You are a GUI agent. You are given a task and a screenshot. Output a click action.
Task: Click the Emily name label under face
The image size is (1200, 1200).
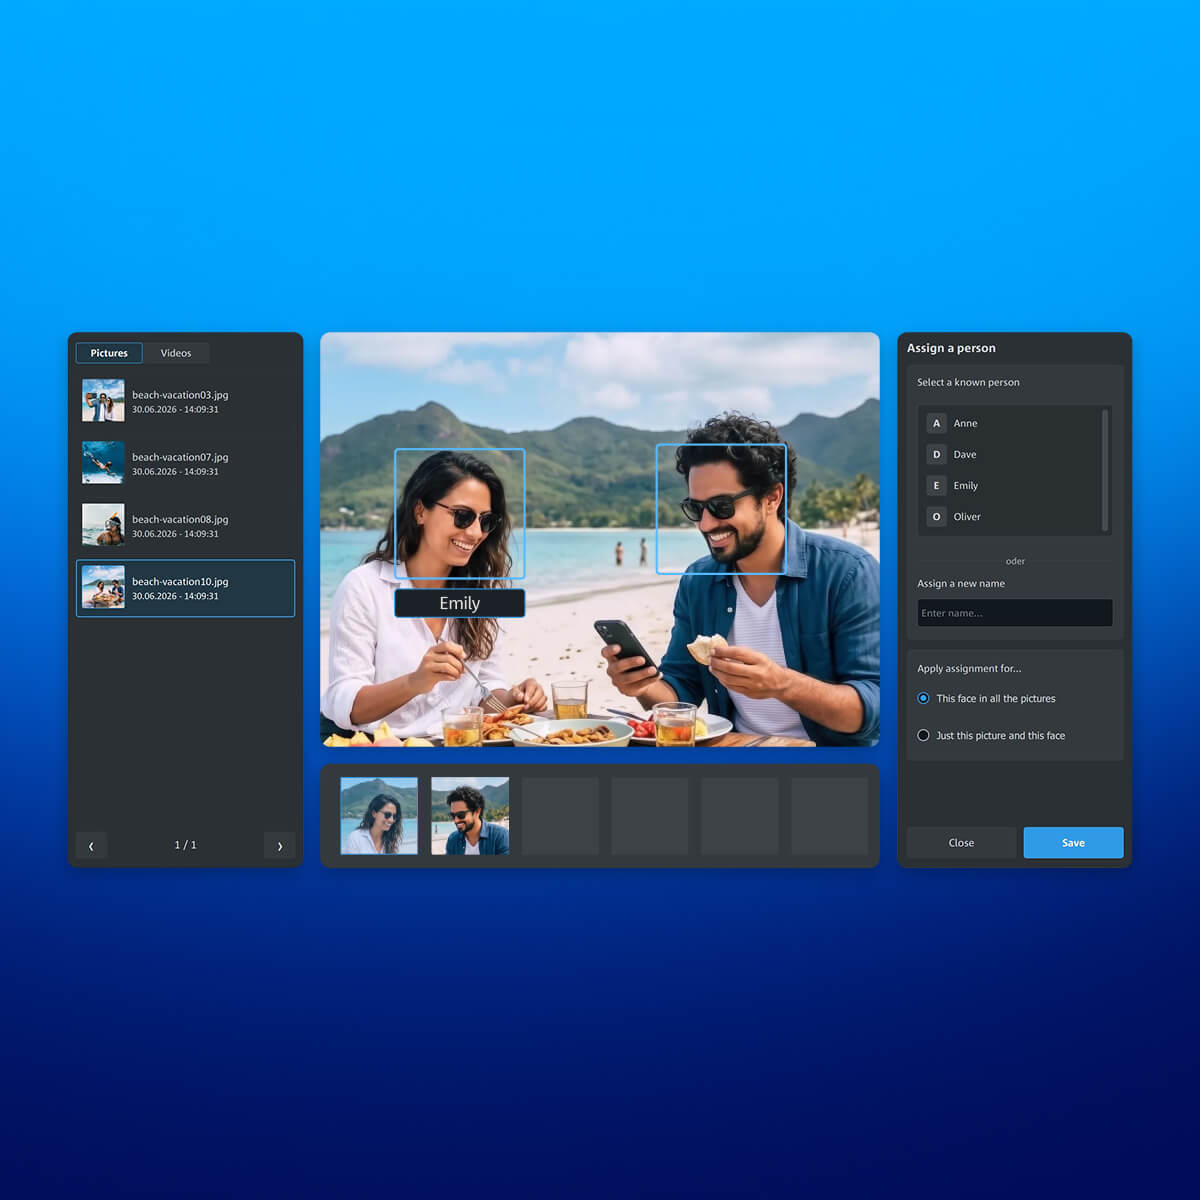click(x=460, y=603)
